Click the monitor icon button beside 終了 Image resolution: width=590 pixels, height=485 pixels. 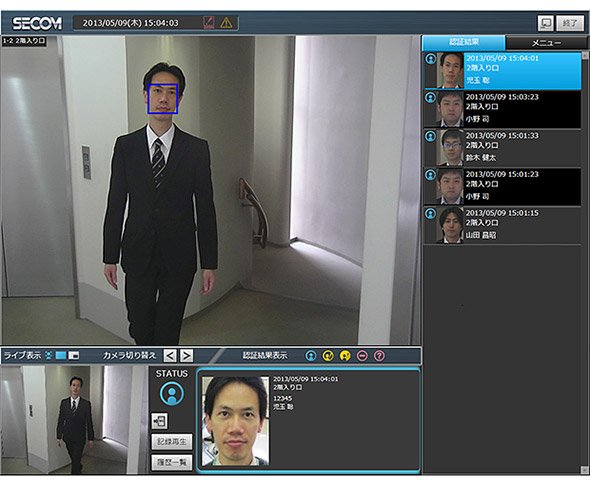click(x=546, y=23)
